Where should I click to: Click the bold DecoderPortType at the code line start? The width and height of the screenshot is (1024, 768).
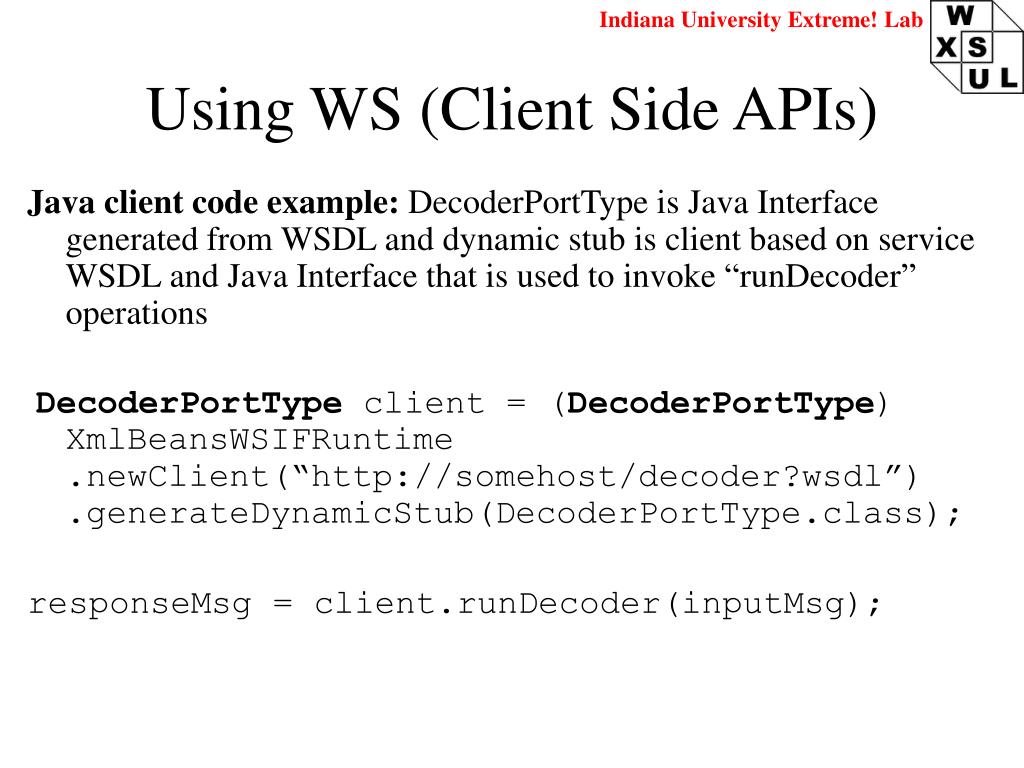pyautogui.click(x=189, y=404)
